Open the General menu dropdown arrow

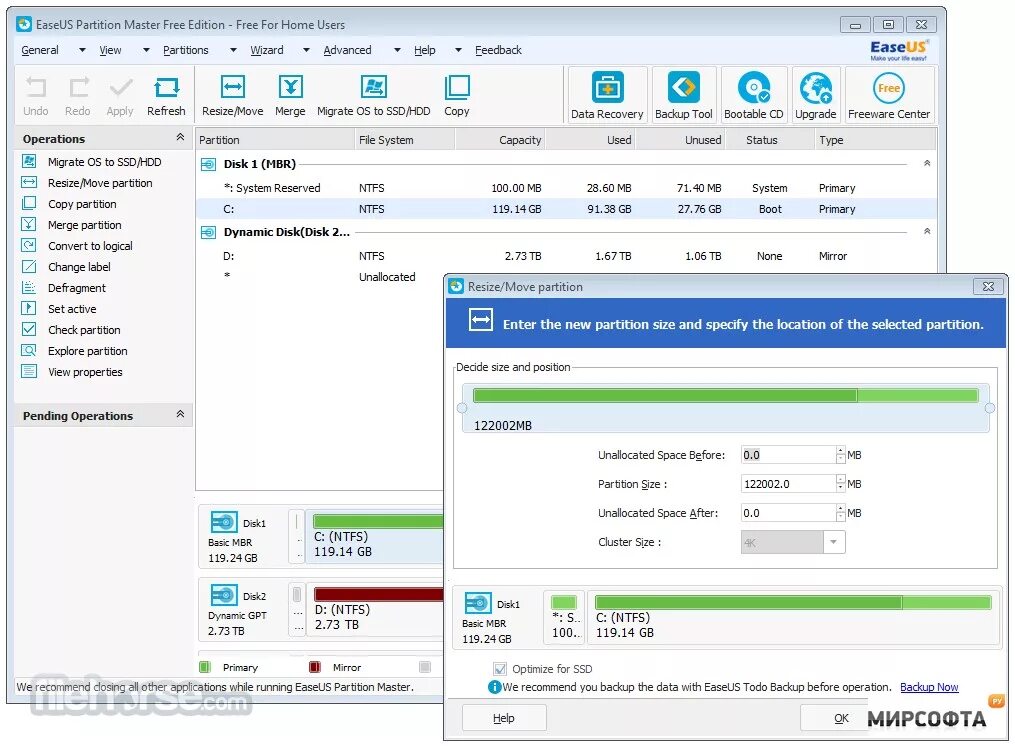[82, 50]
